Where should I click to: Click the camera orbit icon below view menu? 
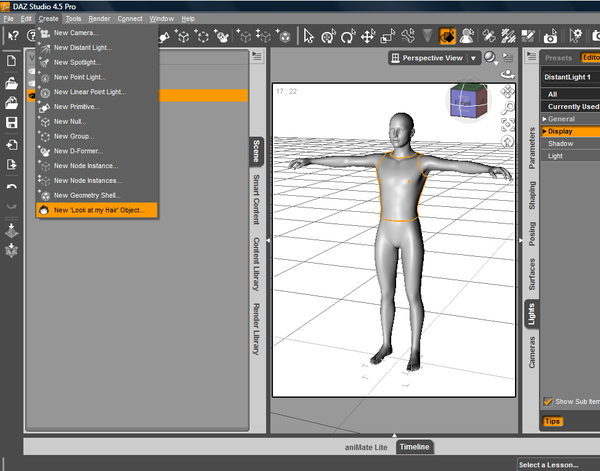[x=508, y=74]
